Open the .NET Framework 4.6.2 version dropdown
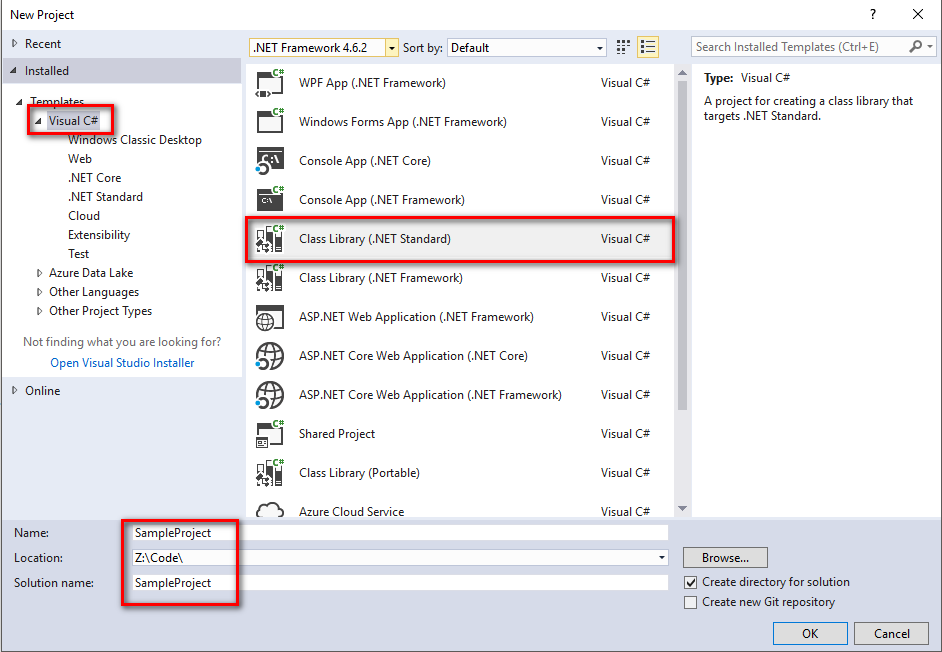 pyautogui.click(x=392, y=48)
